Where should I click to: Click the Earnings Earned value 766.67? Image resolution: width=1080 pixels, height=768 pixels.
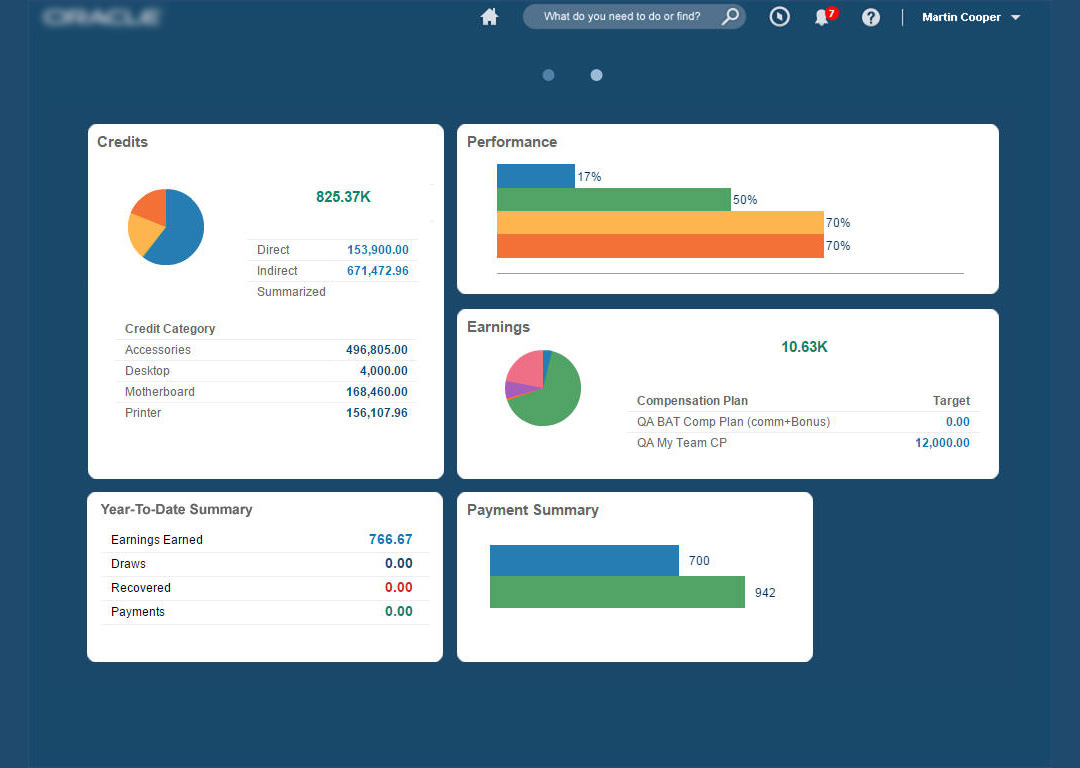391,539
